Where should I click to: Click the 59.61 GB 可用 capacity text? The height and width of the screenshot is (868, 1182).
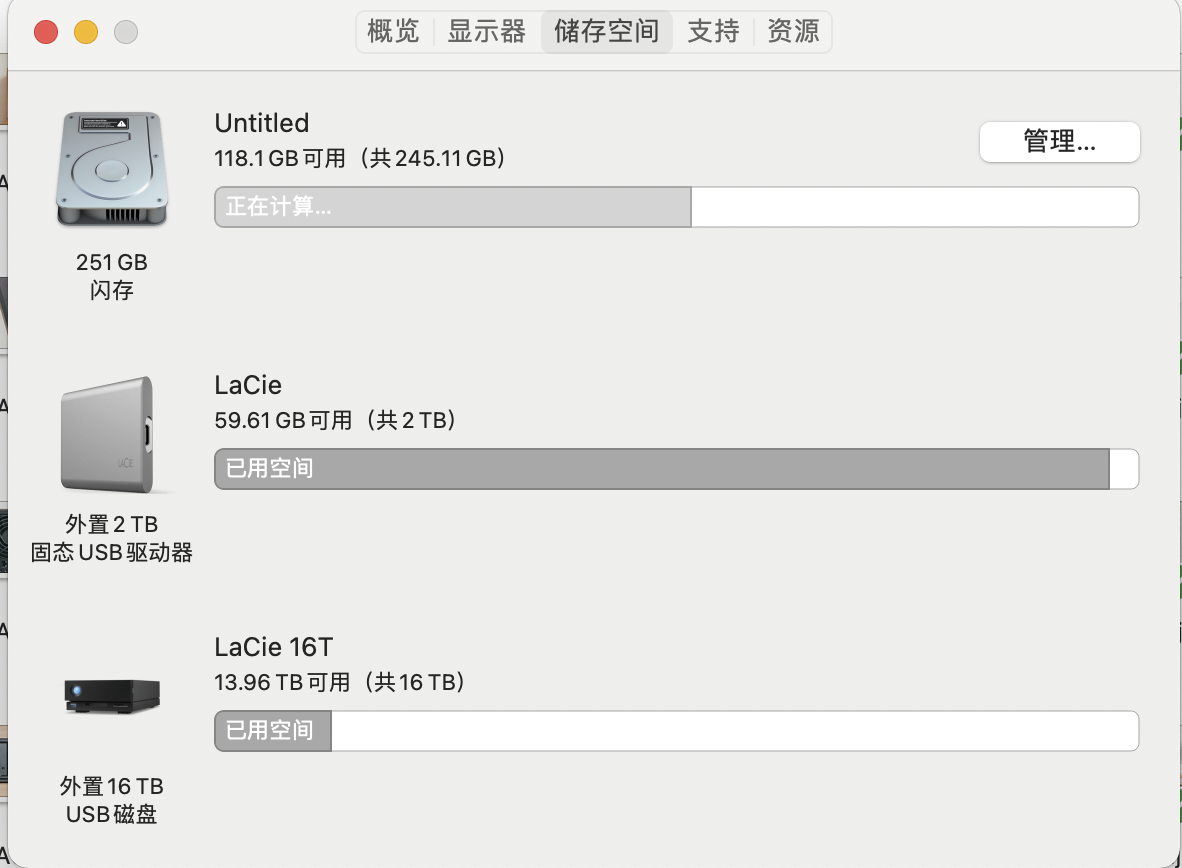336,420
